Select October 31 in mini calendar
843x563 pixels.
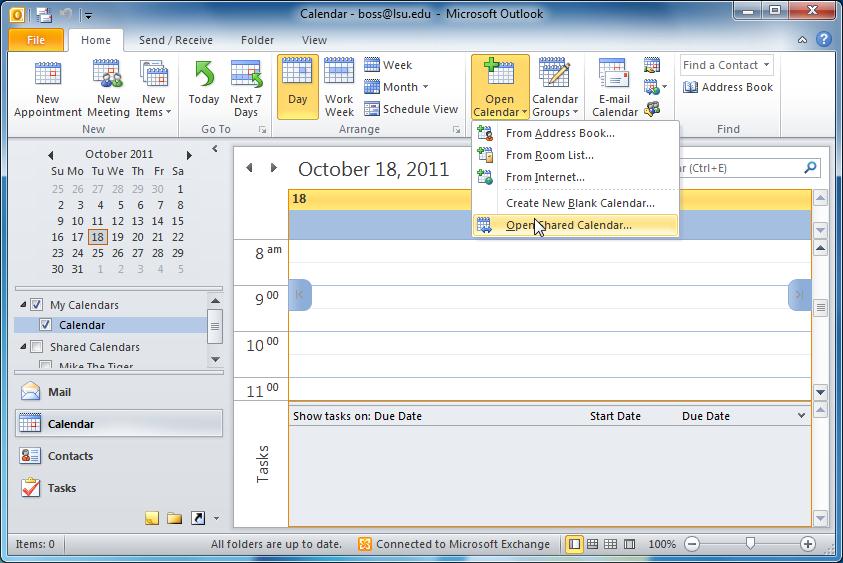click(77, 269)
